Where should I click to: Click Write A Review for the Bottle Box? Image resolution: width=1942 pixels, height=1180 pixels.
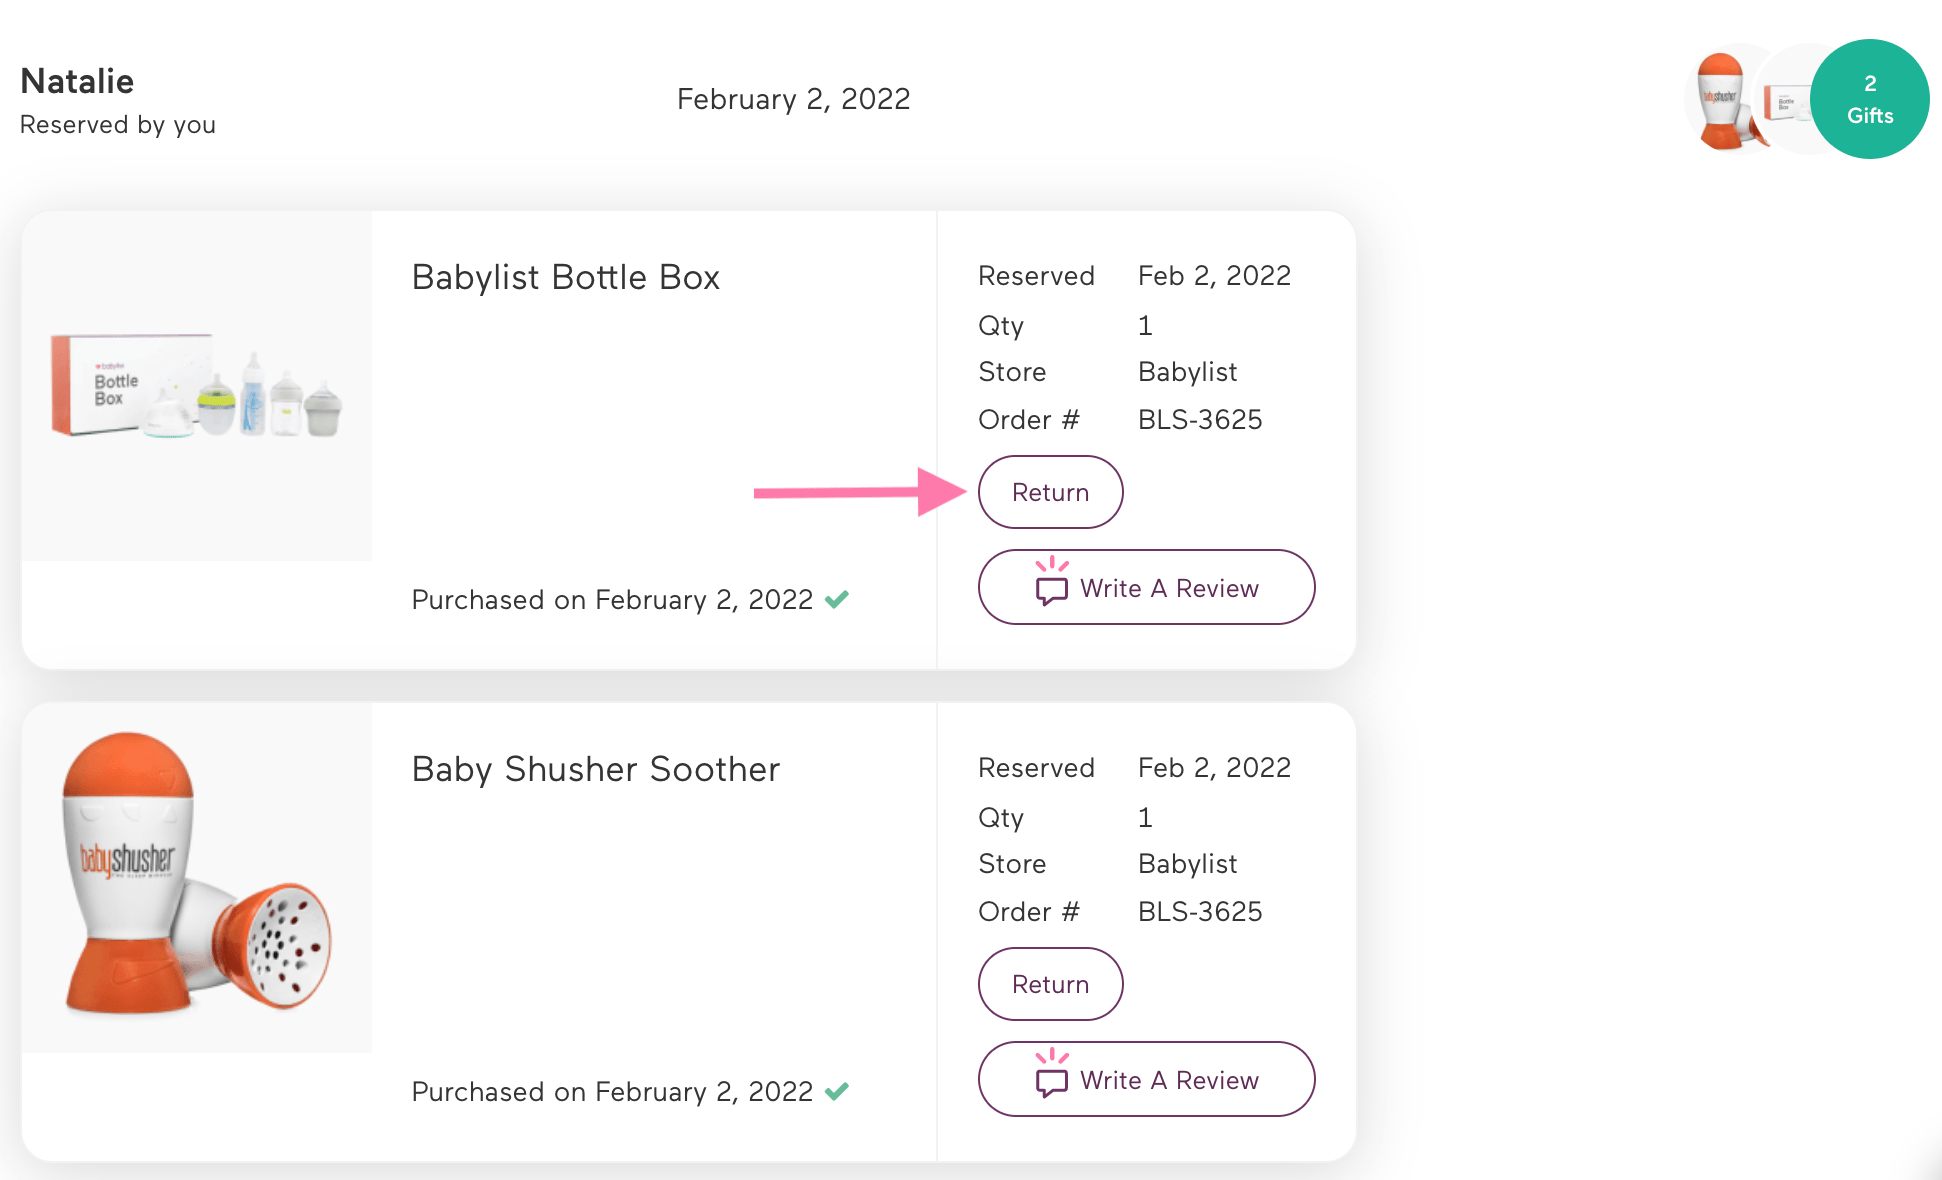pos(1146,587)
